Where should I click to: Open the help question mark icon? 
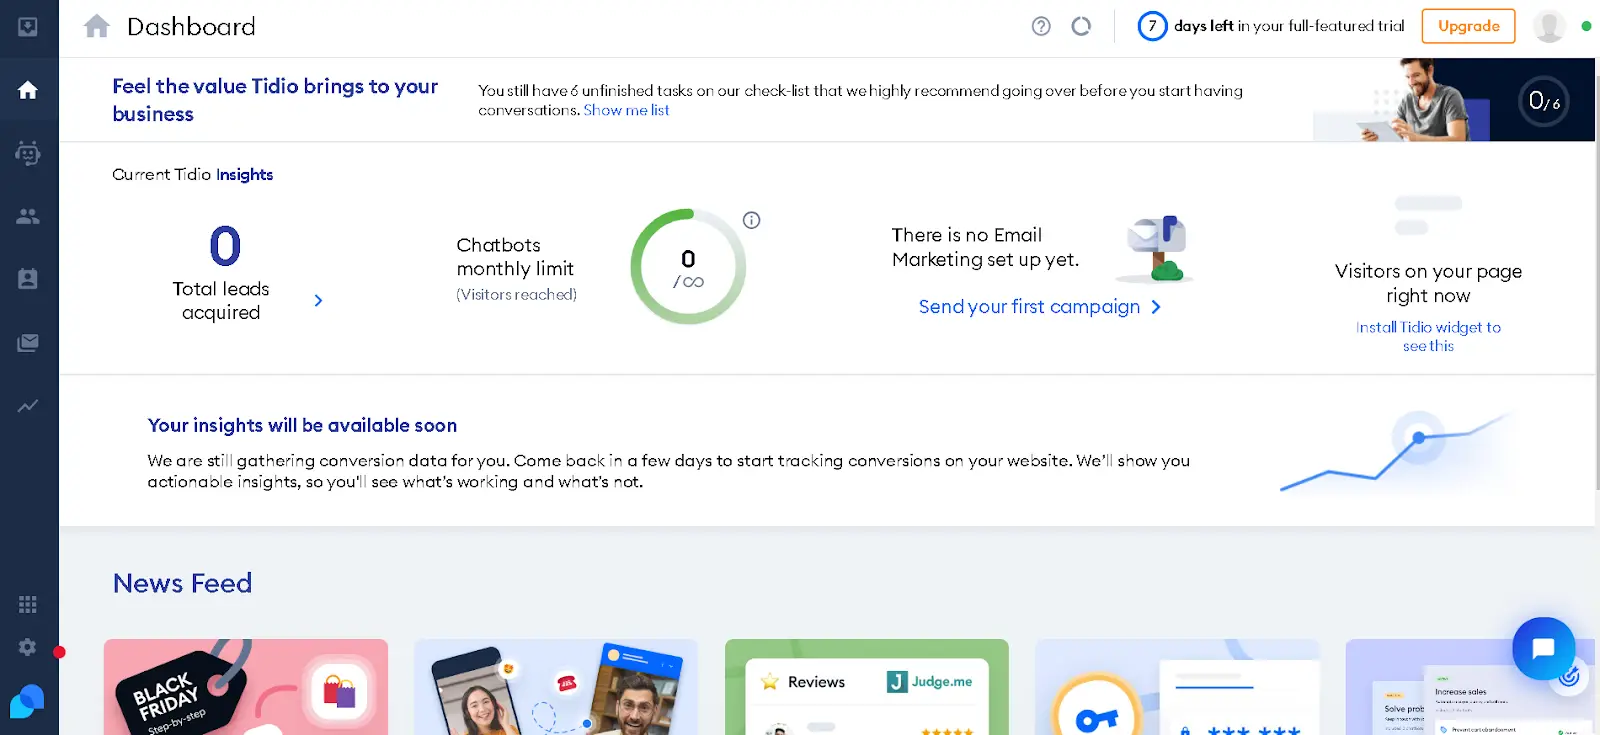tap(1041, 26)
